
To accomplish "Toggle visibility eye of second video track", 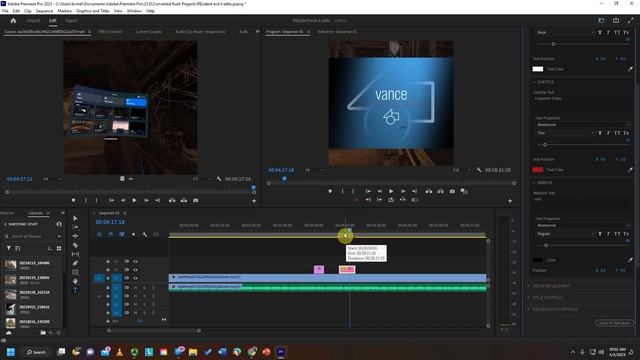I will 135,270.
